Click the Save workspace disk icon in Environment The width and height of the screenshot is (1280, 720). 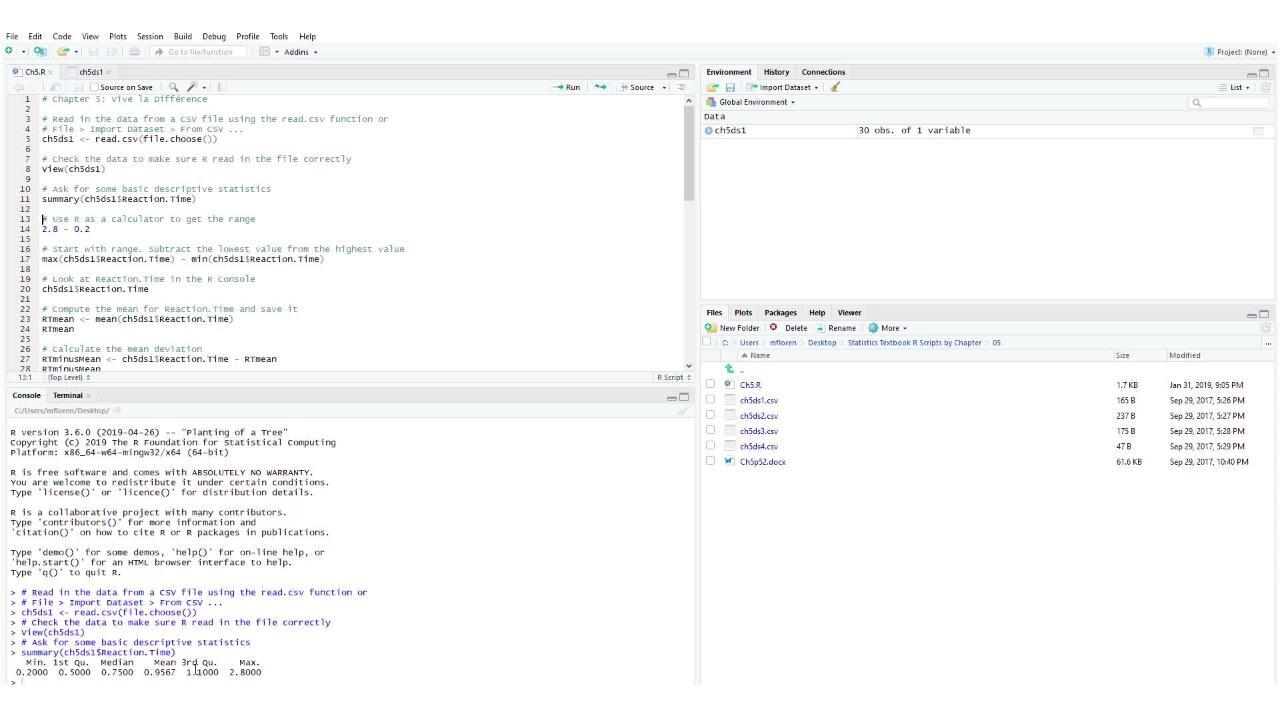731,87
